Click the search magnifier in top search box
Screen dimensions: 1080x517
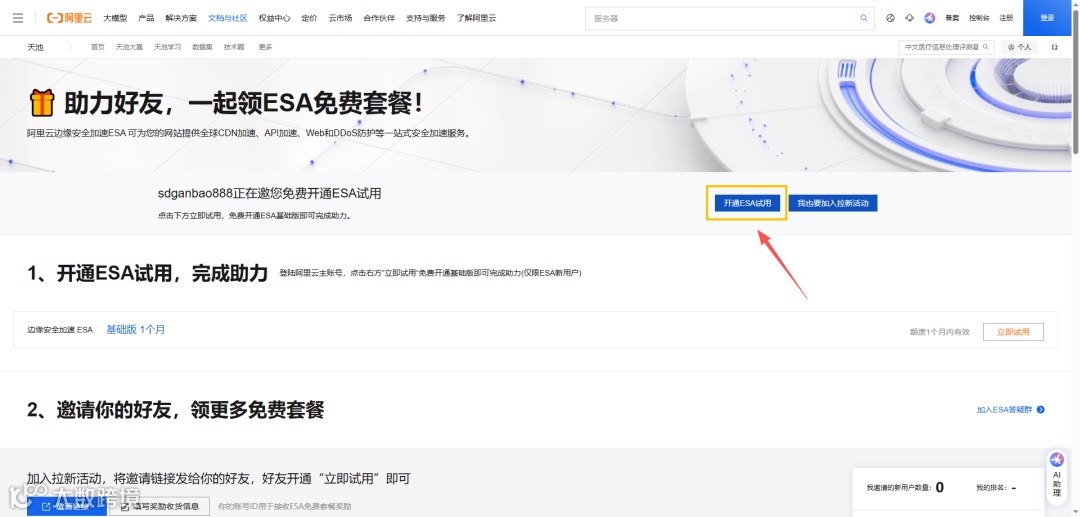(x=864, y=18)
